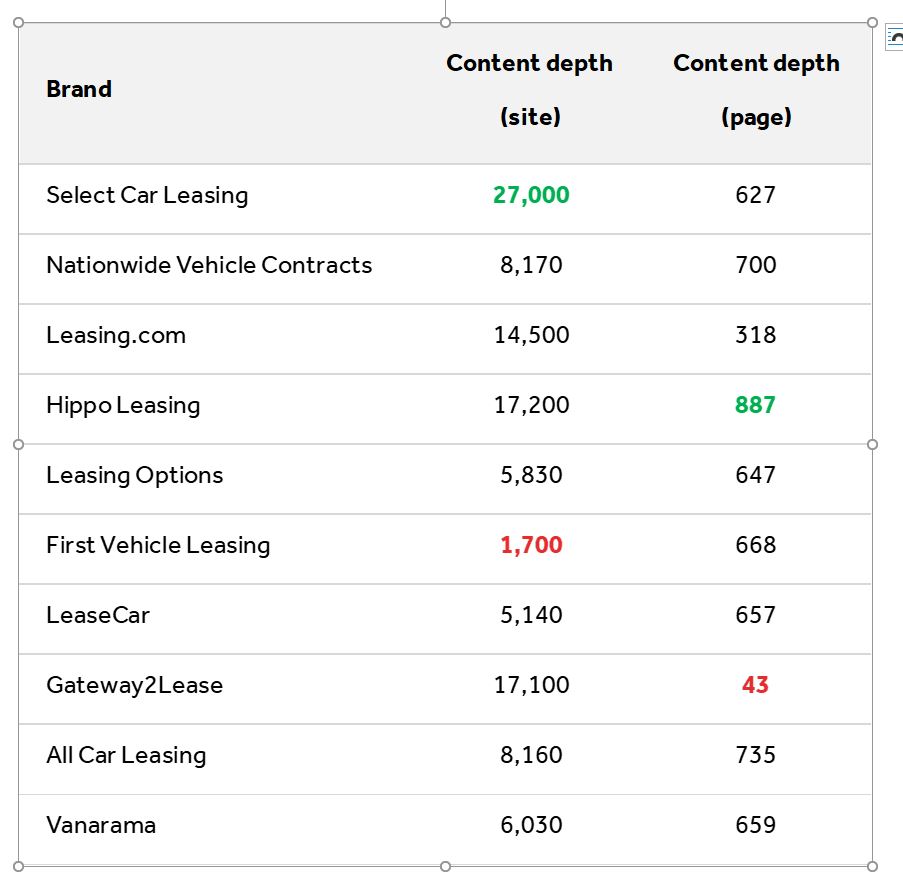
Task: Click the red 43 value
Action: click(755, 684)
